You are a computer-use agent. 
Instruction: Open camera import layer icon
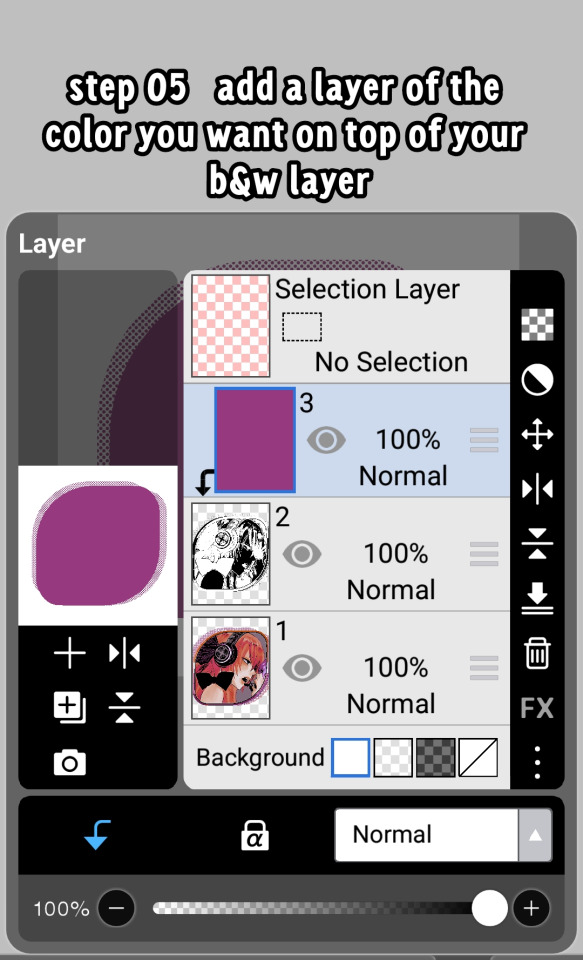(x=69, y=763)
